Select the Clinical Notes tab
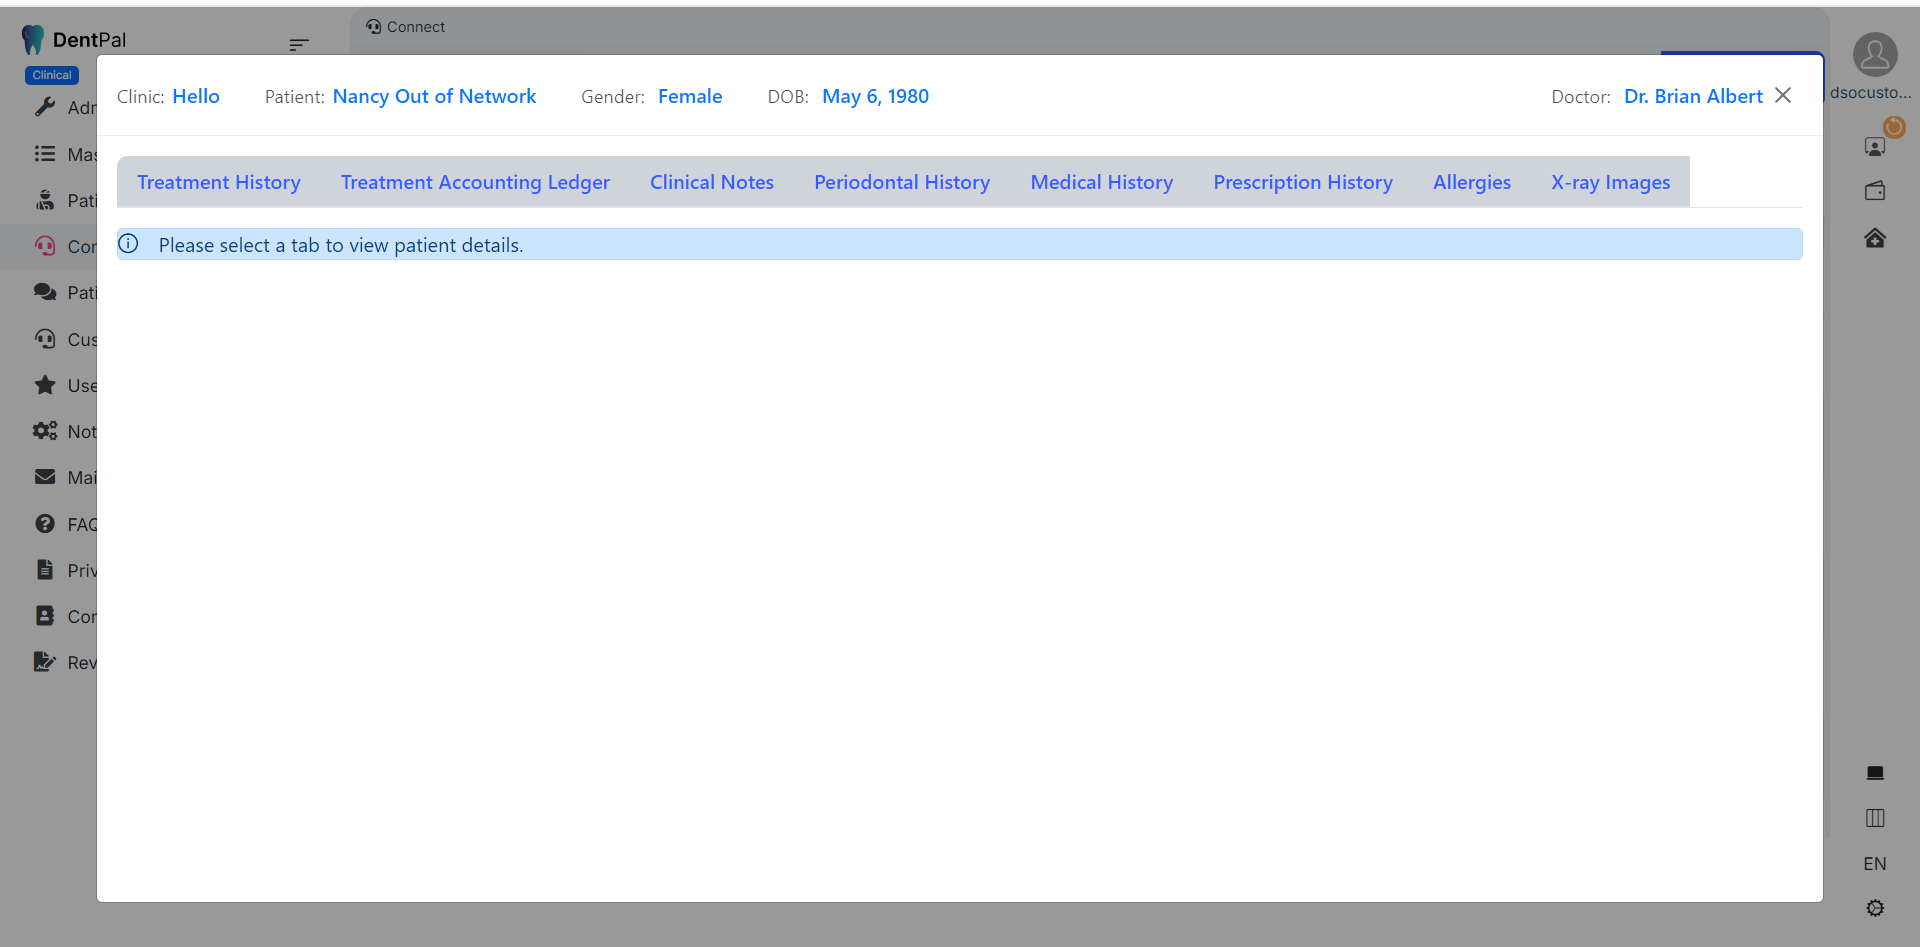Screen dimensions: 1920x947 tap(711, 182)
